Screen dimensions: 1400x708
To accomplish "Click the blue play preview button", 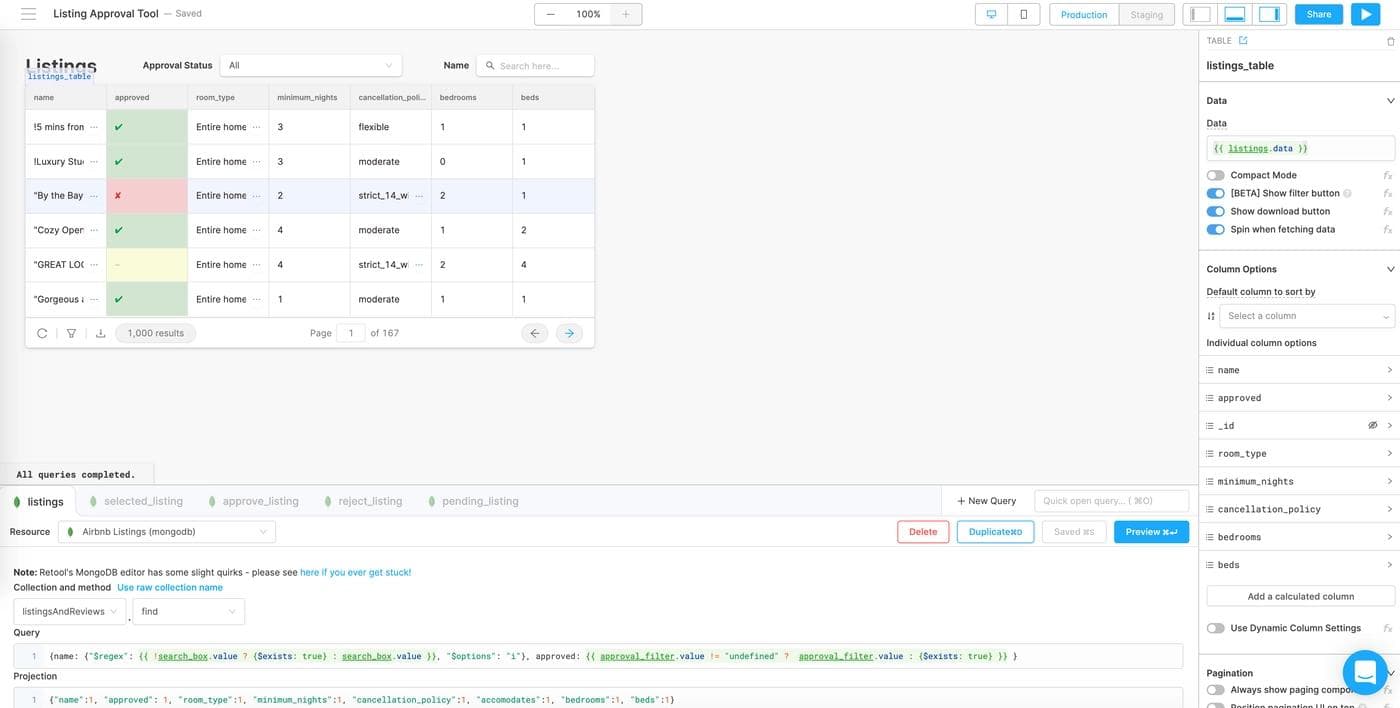I will [x=1365, y=14].
